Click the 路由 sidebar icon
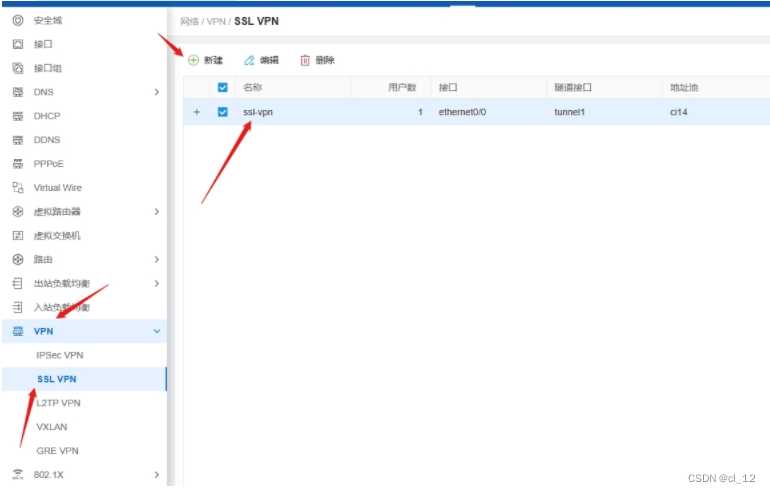 tap(18, 259)
